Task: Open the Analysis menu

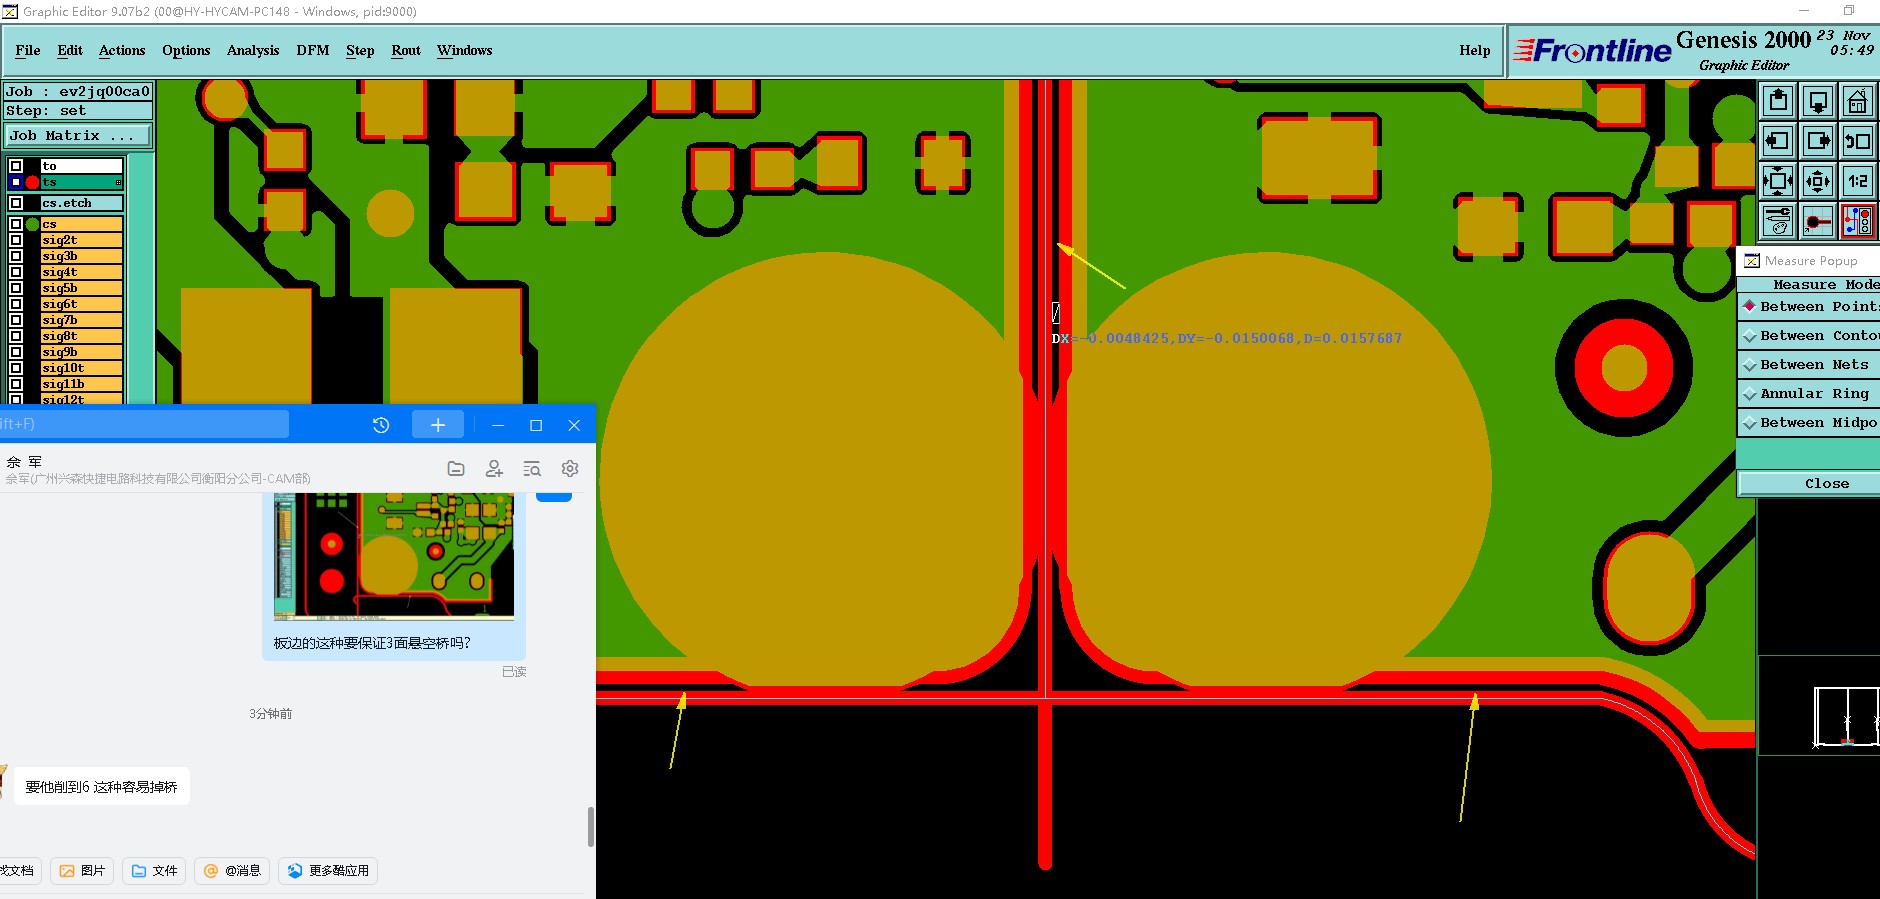Action: point(253,50)
